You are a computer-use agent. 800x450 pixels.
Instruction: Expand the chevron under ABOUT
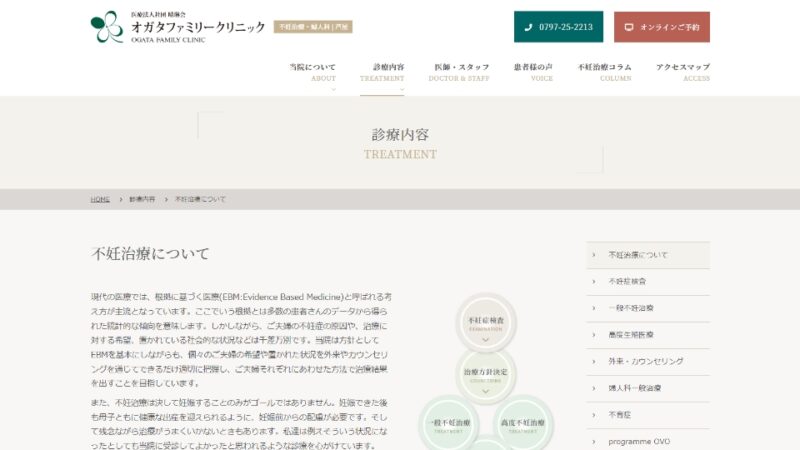[x=334, y=89]
